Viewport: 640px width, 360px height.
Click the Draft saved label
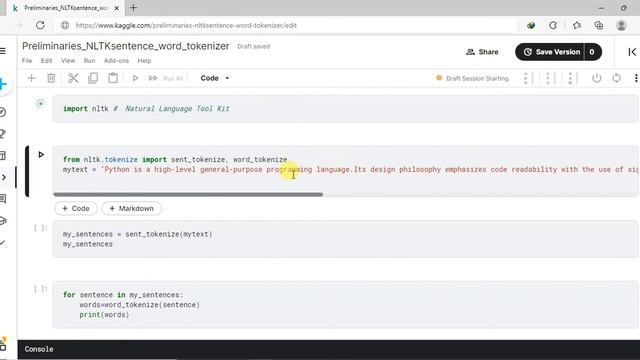point(253,47)
